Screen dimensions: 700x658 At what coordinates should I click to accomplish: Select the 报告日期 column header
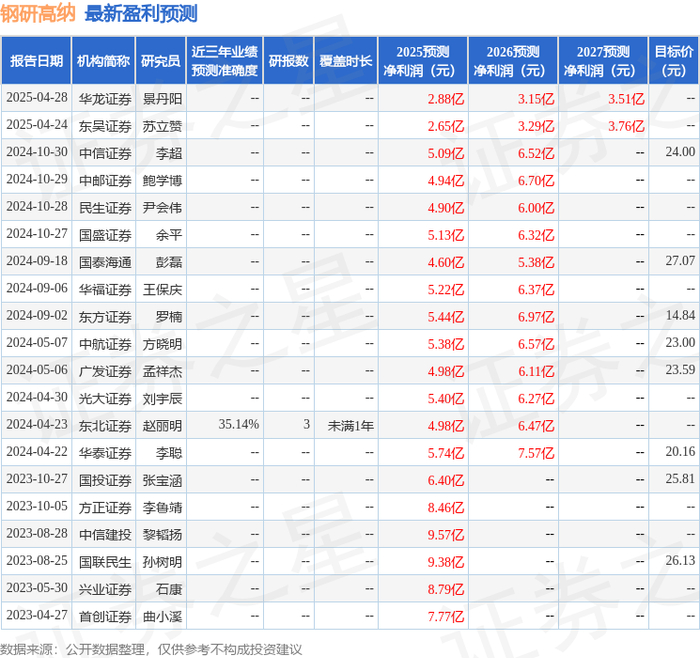(36, 61)
